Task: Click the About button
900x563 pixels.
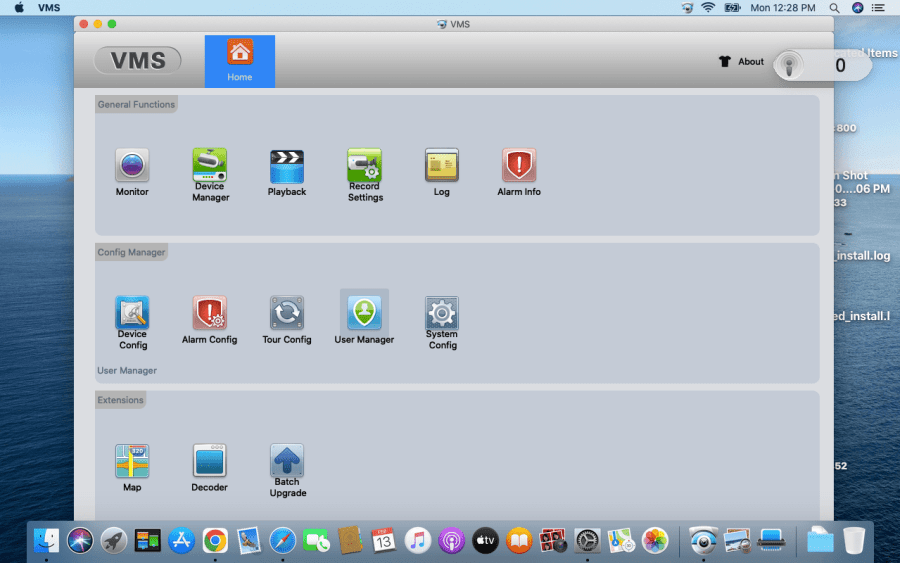Action: [741, 62]
